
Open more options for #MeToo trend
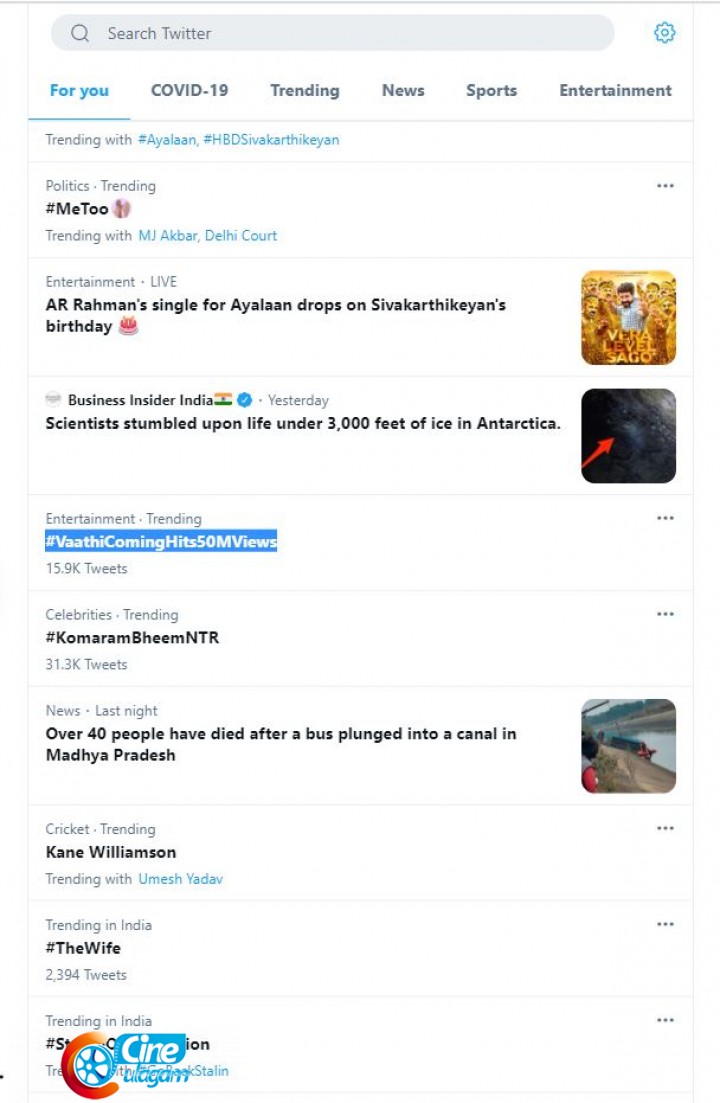(x=665, y=186)
